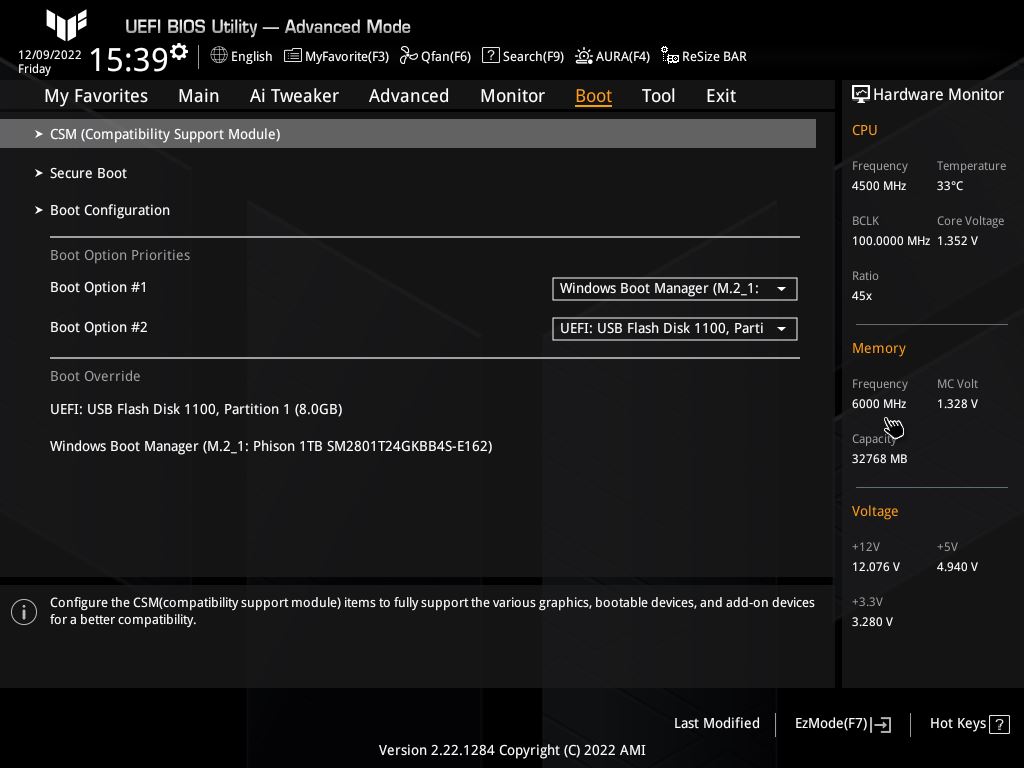The width and height of the screenshot is (1024, 768).
Task: Click the EzMode exit arrow icon
Action: coord(881,724)
